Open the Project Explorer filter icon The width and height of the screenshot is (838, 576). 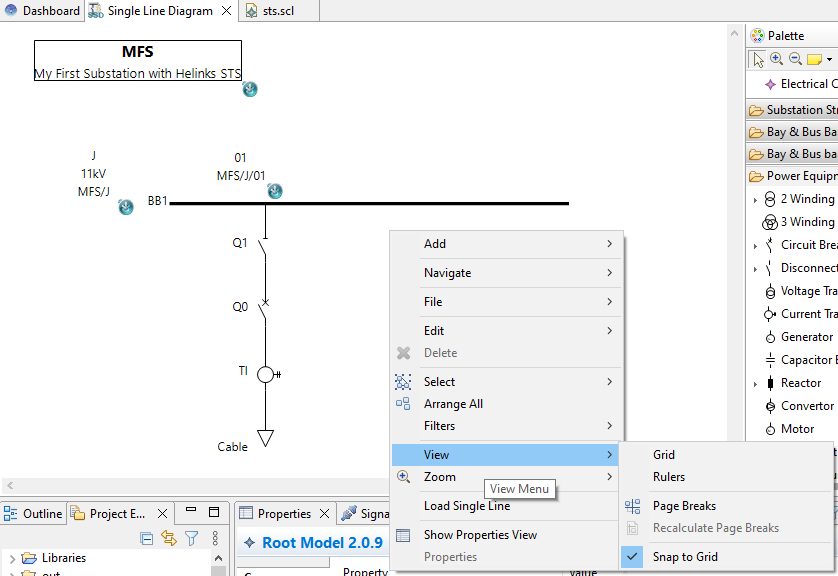click(x=191, y=538)
